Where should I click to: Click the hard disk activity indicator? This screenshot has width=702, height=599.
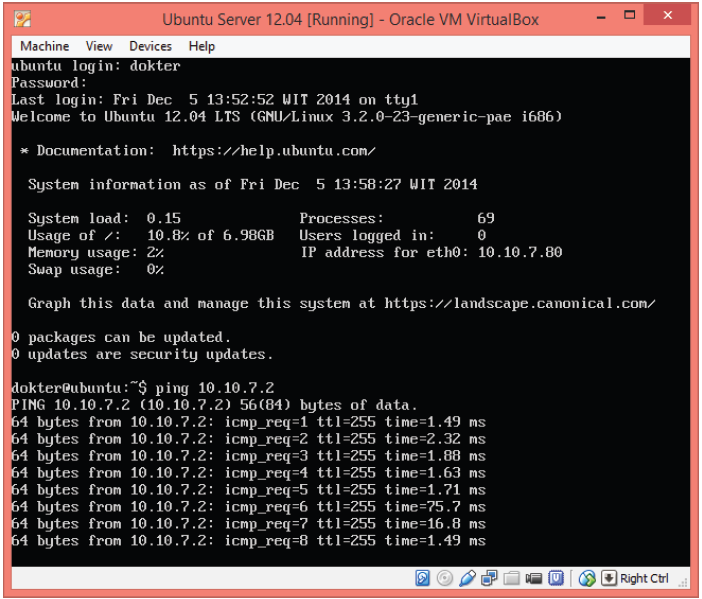click(x=422, y=578)
